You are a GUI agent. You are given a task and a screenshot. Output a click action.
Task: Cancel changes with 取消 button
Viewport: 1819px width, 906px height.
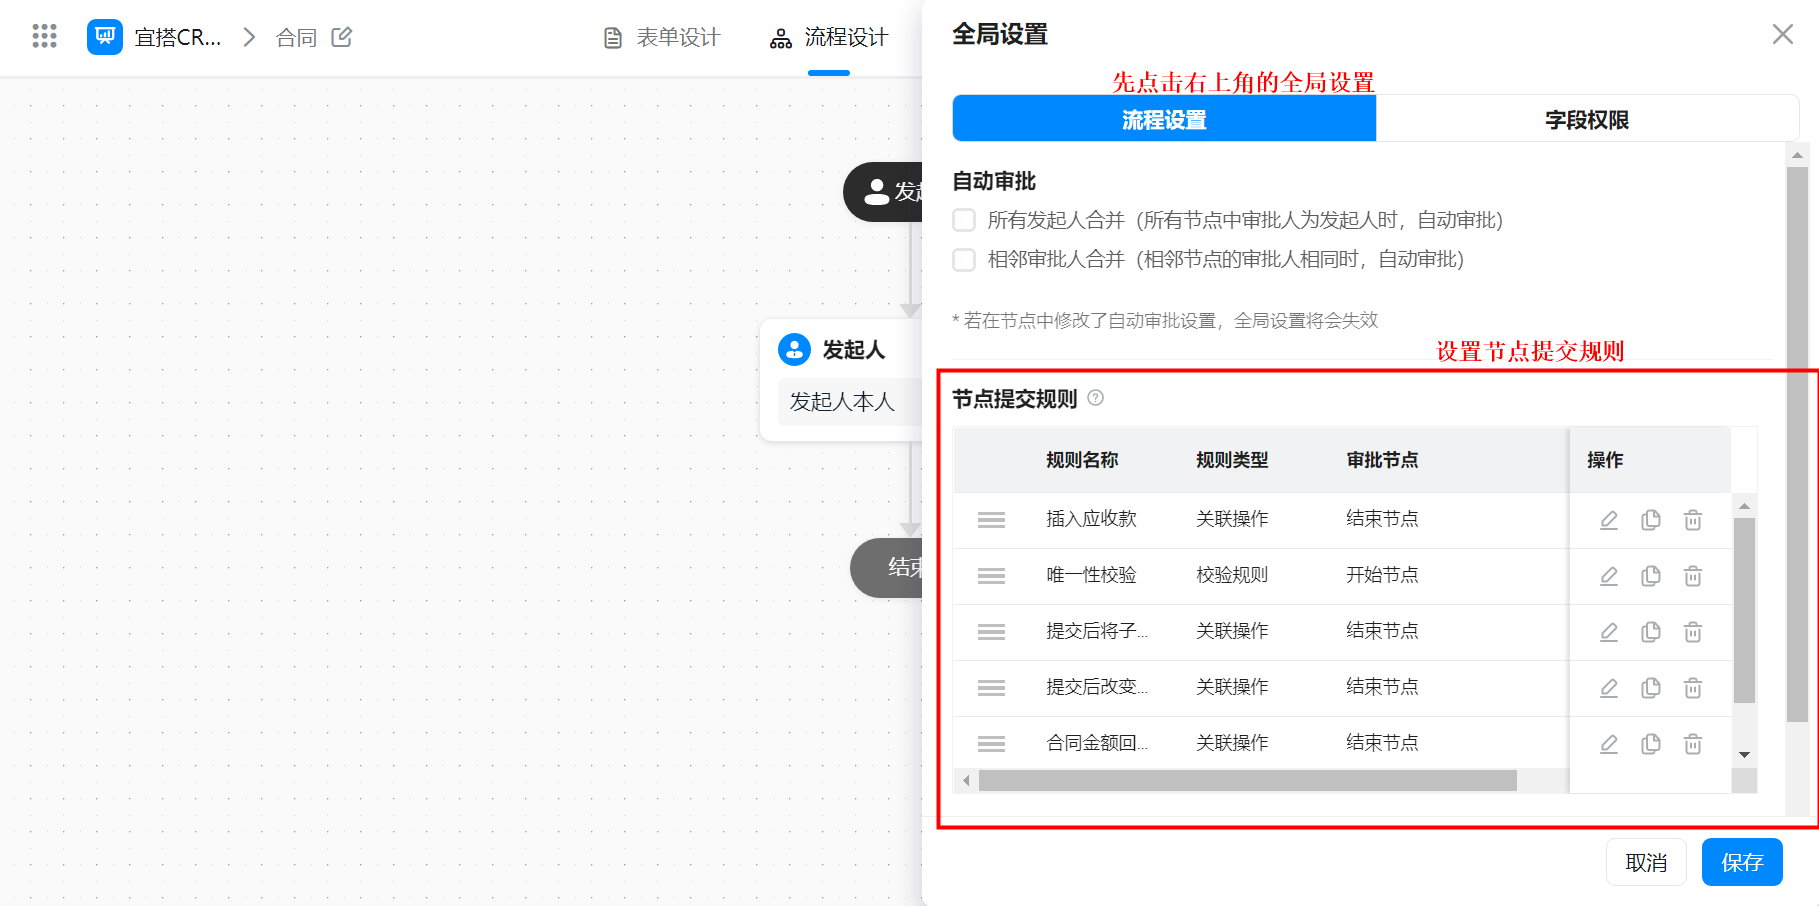click(x=1645, y=862)
